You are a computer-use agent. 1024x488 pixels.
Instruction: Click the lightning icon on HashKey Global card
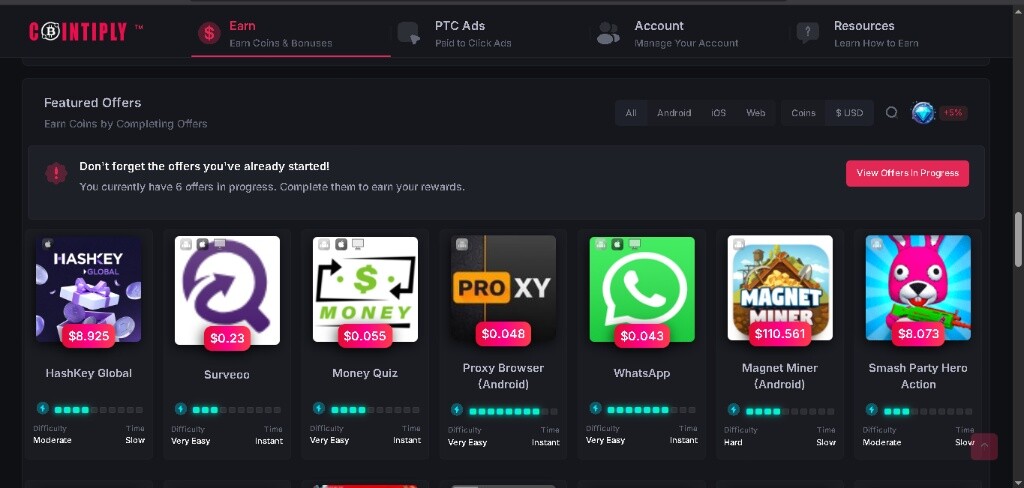pos(43,408)
